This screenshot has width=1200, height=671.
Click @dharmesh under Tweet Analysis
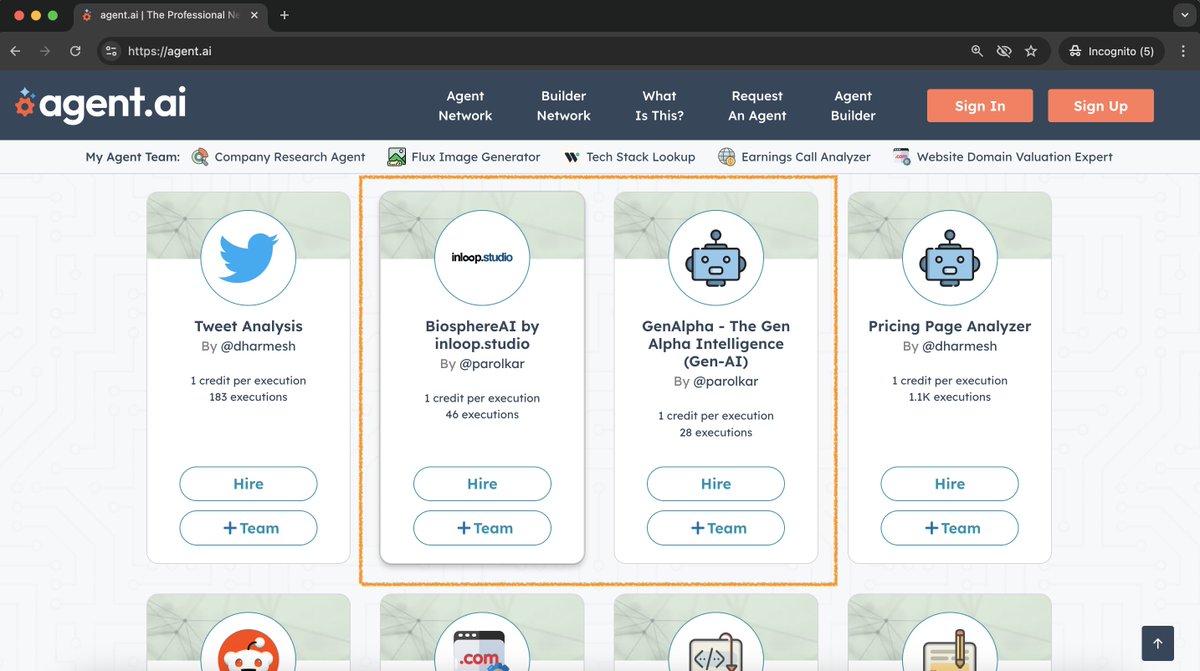tap(258, 346)
